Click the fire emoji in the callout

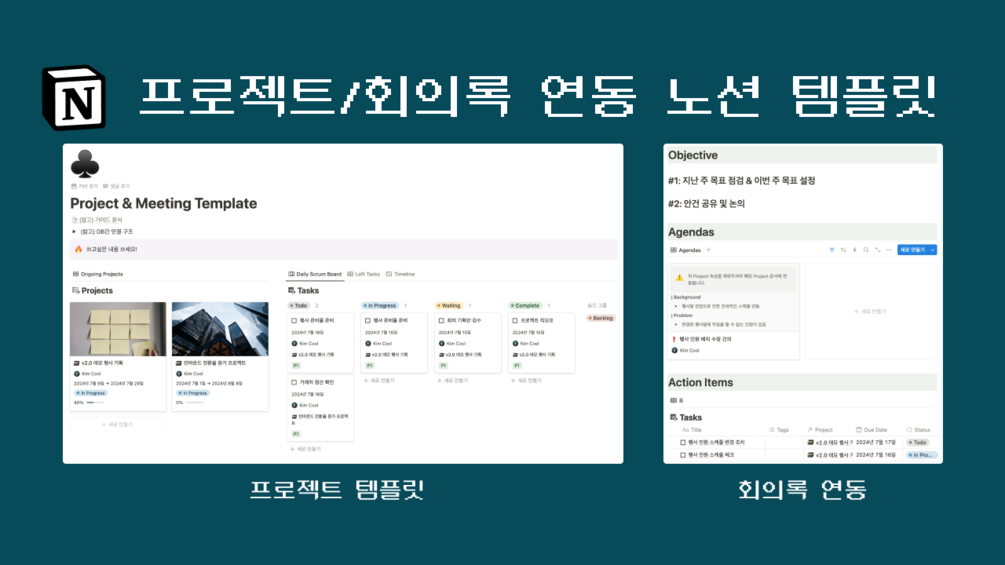coord(78,249)
